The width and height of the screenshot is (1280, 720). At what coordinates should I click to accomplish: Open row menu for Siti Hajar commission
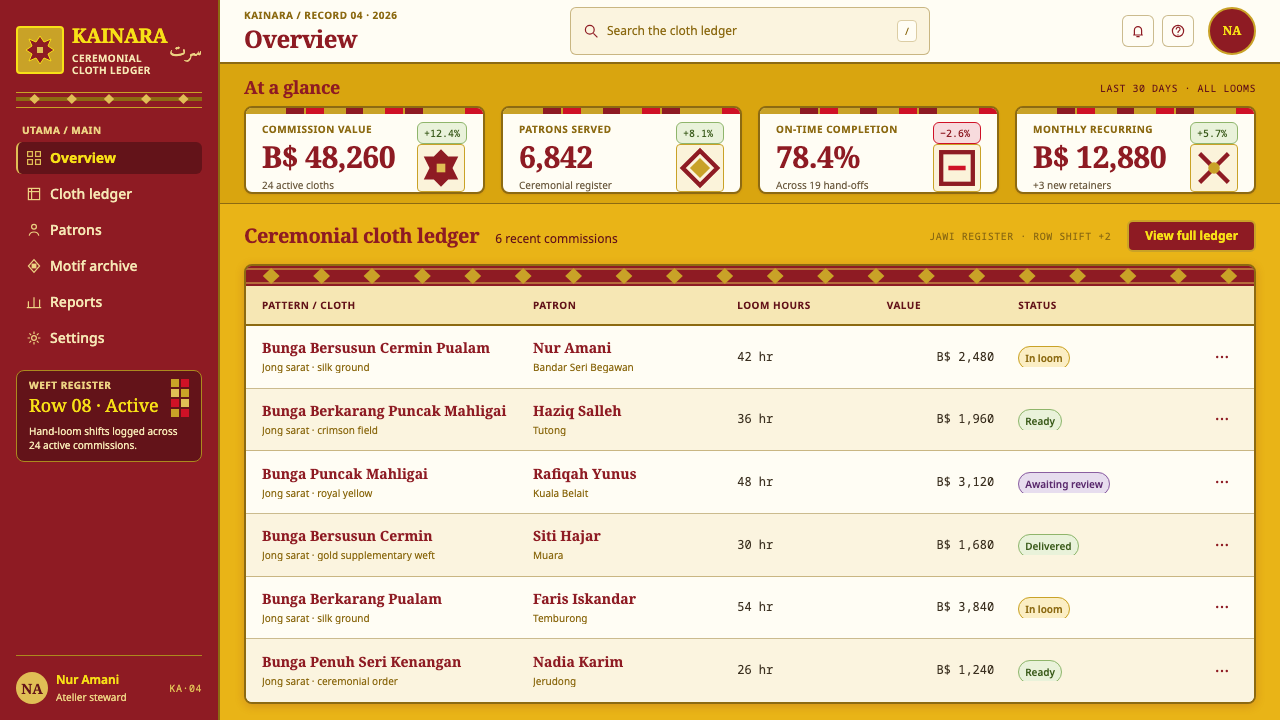[x=1222, y=545]
